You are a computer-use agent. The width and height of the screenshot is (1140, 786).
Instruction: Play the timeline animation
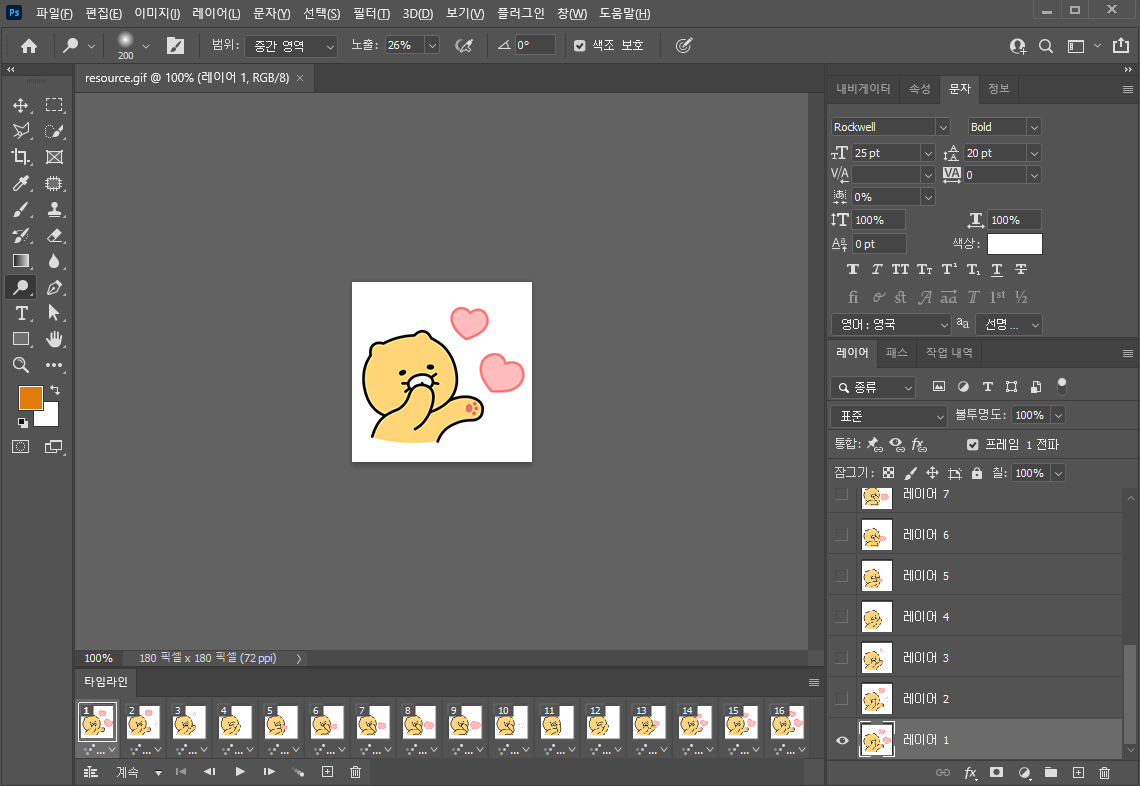point(240,772)
